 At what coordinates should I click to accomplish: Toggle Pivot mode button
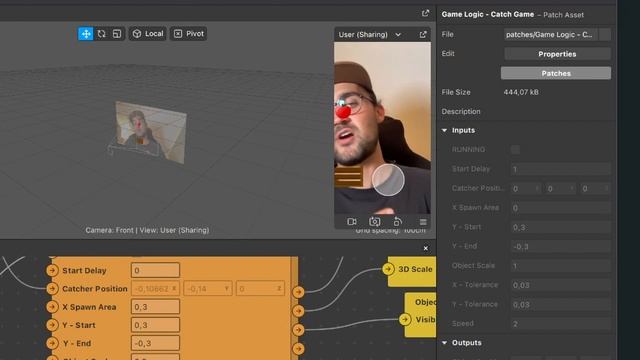(189, 34)
